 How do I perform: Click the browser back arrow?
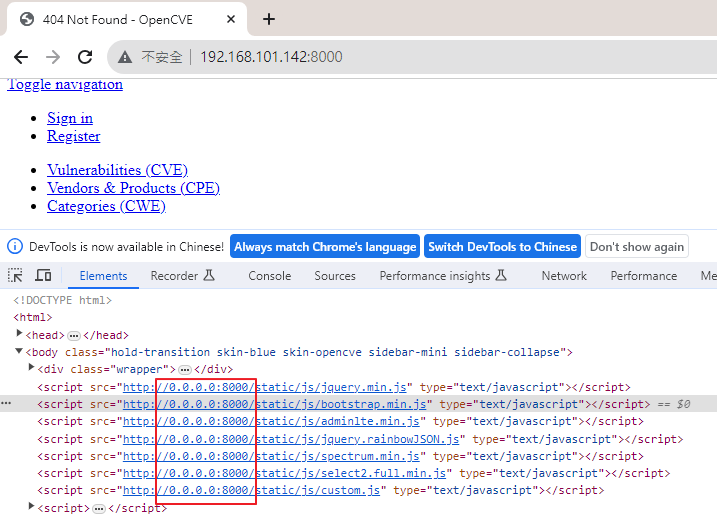[21, 57]
